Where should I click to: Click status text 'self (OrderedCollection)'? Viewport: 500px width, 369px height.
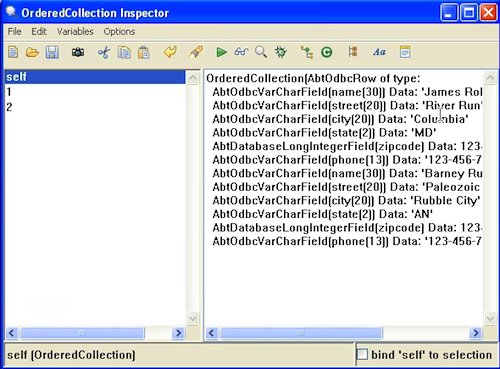pyautogui.click(x=71, y=355)
